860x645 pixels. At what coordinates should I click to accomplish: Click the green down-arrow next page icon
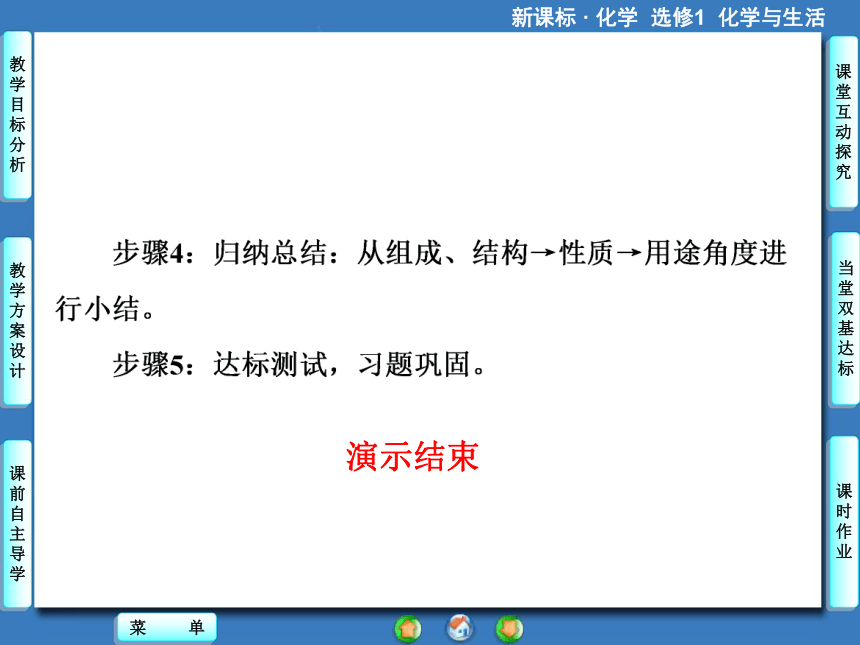click(x=510, y=629)
